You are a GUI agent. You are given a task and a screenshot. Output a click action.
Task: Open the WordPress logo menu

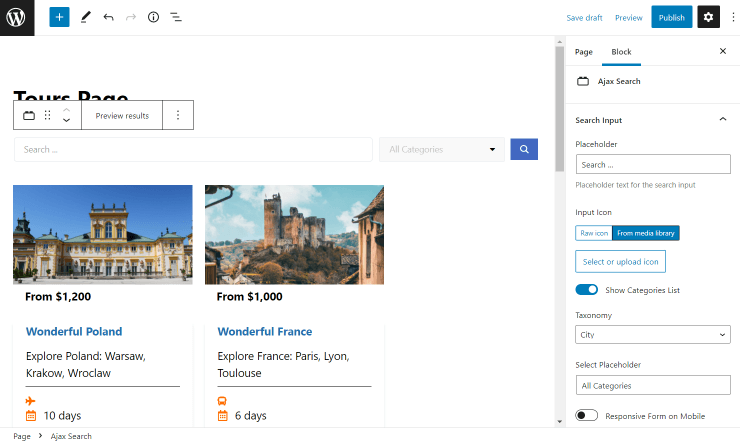(17, 17)
